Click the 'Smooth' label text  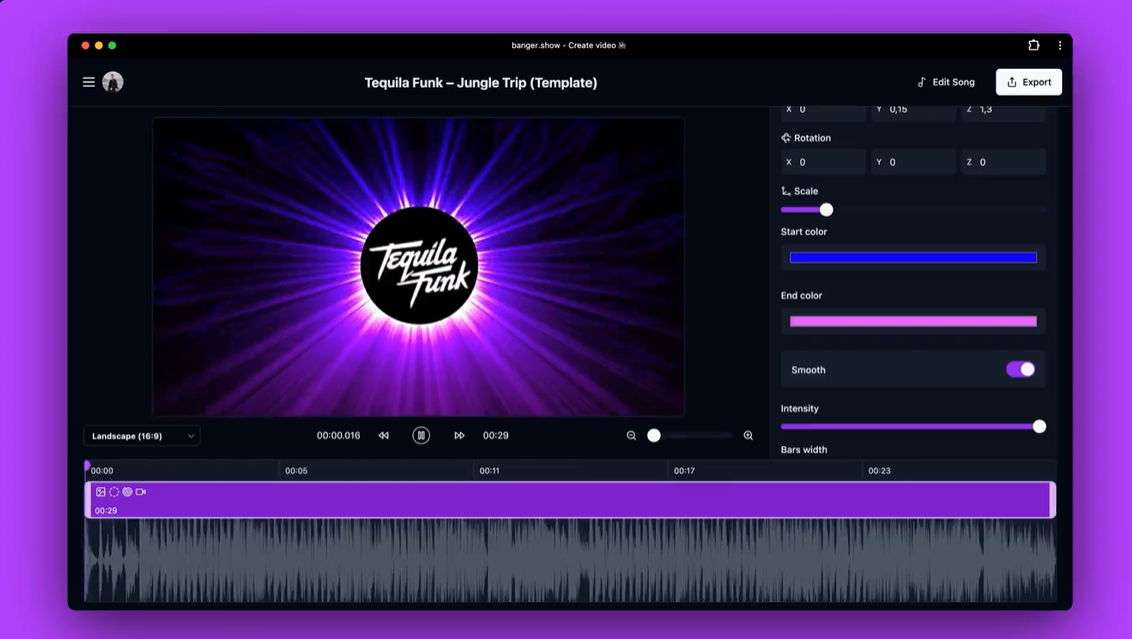click(809, 370)
